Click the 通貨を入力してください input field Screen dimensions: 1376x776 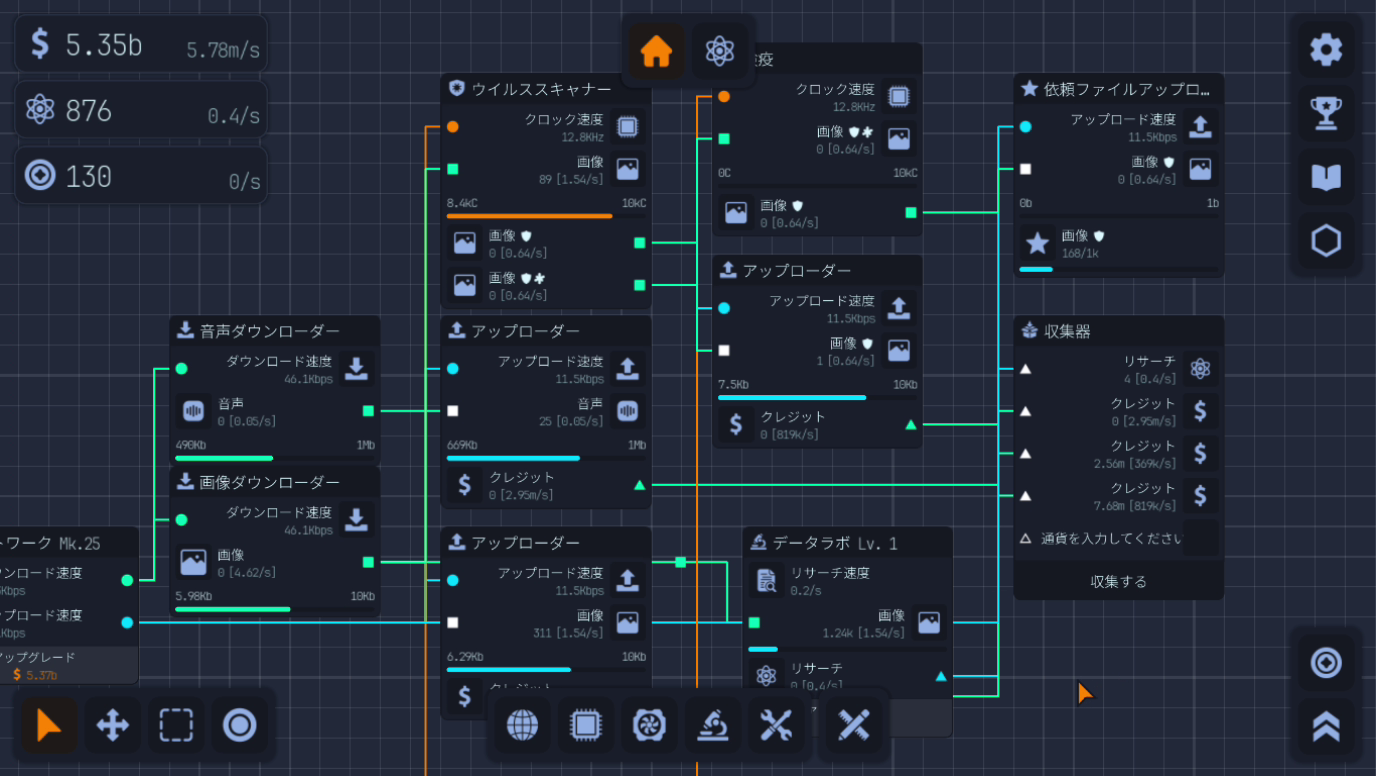click(x=1110, y=538)
